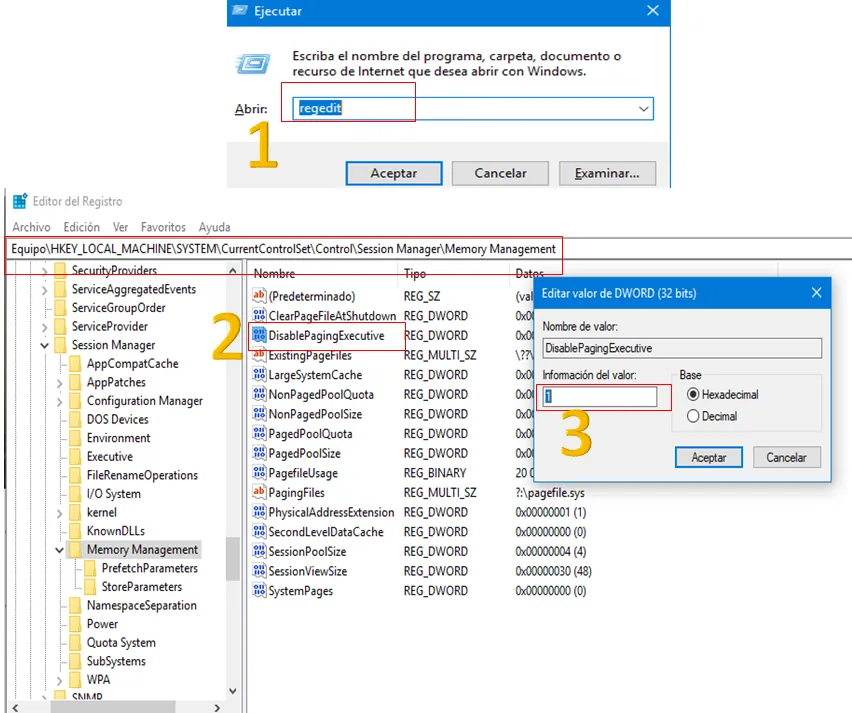Open the Ver menu
Image resolution: width=852 pixels, height=713 pixels.
pos(120,227)
